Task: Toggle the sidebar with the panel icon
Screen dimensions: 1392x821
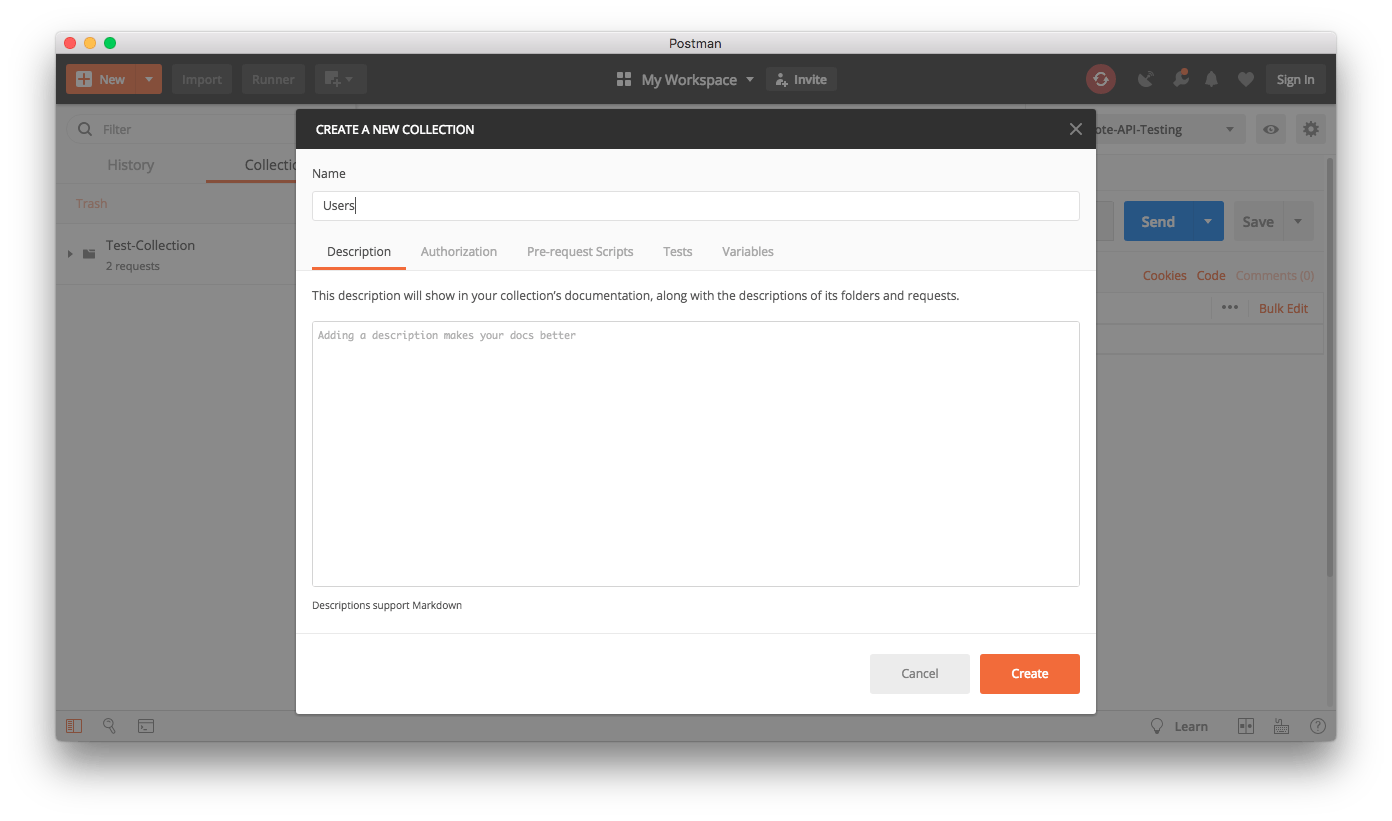Action: coord(73,725)
